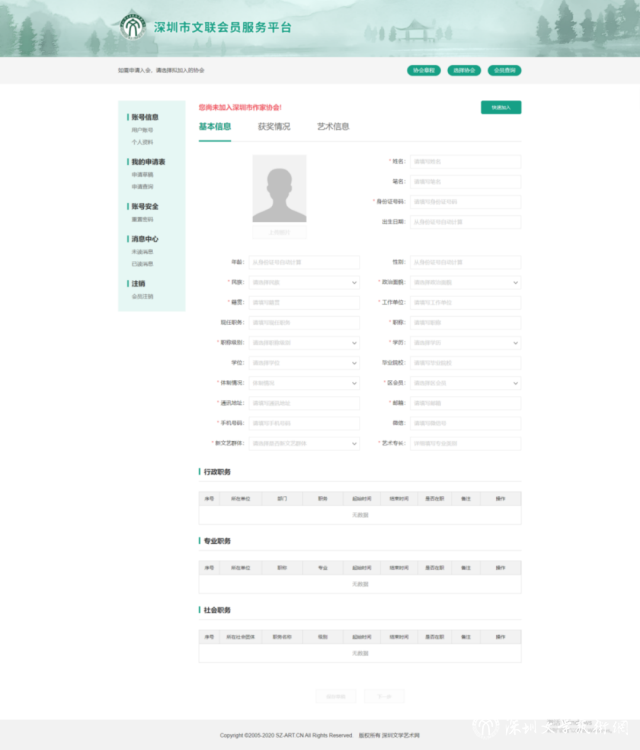Click the 选择协会 button
The width and height of the screenshot is (640, 750).
[464, 70]
